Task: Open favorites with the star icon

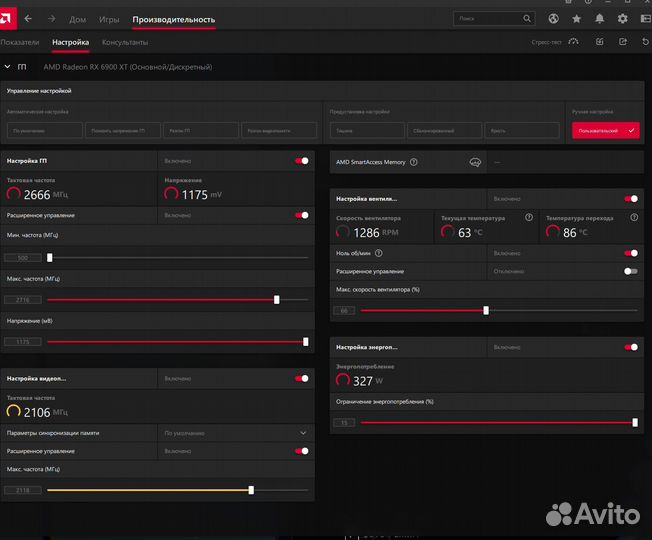Action: click(x=576, y=19)
